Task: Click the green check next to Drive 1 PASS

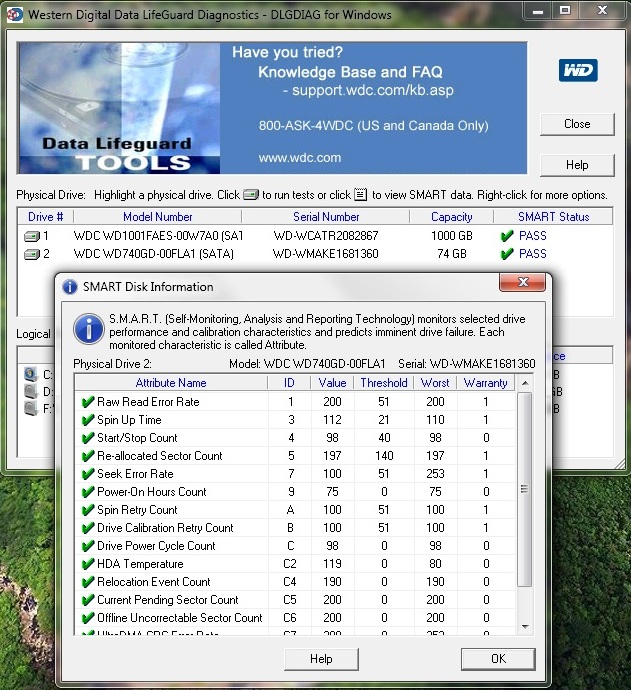Action: pyautogui.click(x=507, y=236)
